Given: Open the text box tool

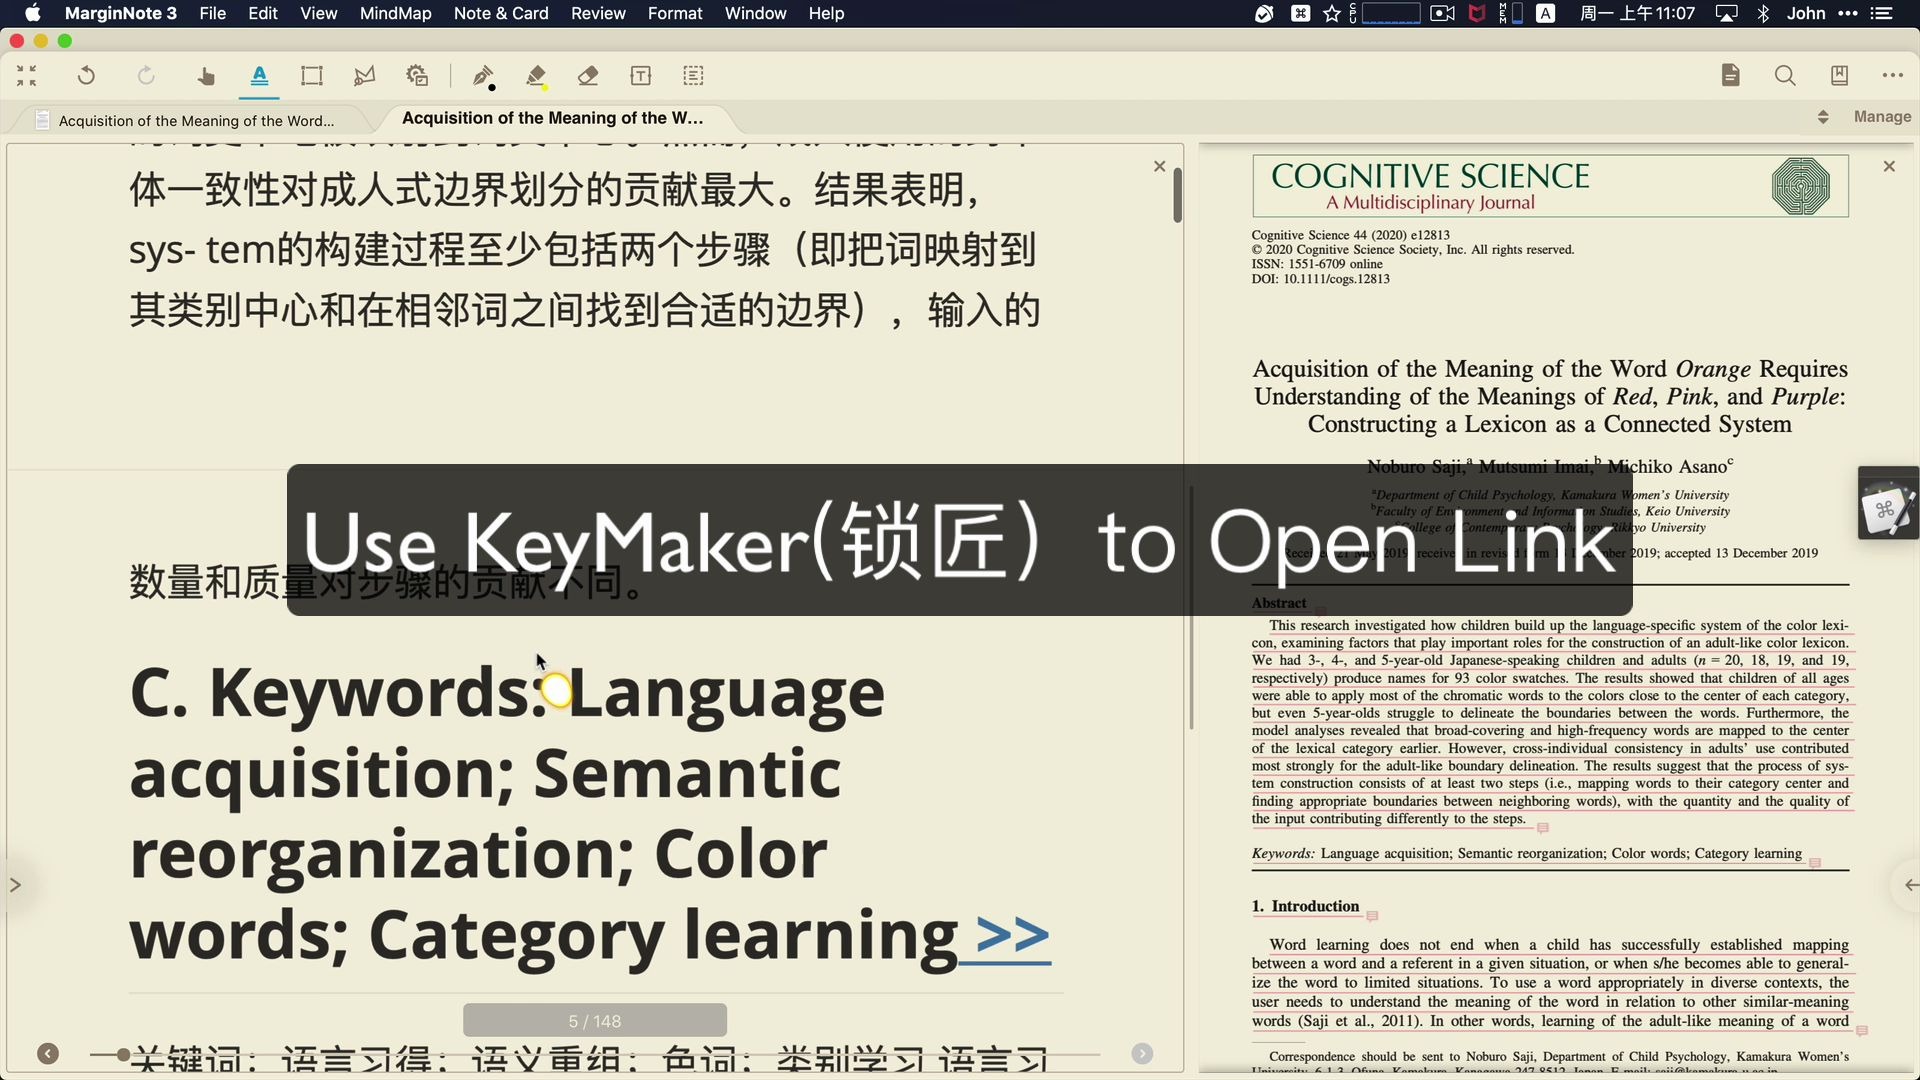Looking at the screenshot, I should click(x=640, y=75).
